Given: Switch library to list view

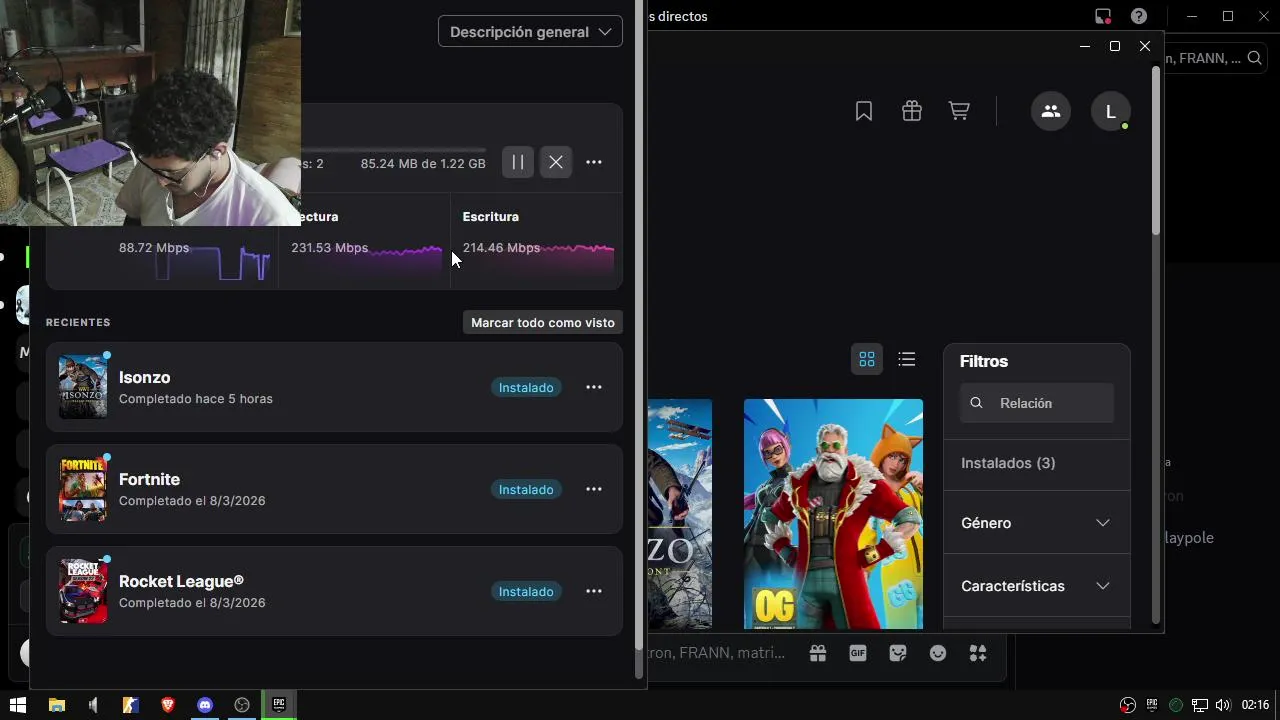Looking at the screenshot, I should pos(907,359).
